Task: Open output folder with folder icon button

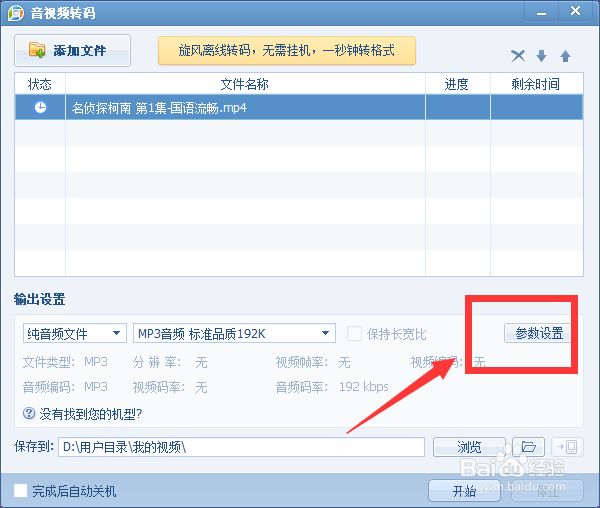Action: (528, 447)
